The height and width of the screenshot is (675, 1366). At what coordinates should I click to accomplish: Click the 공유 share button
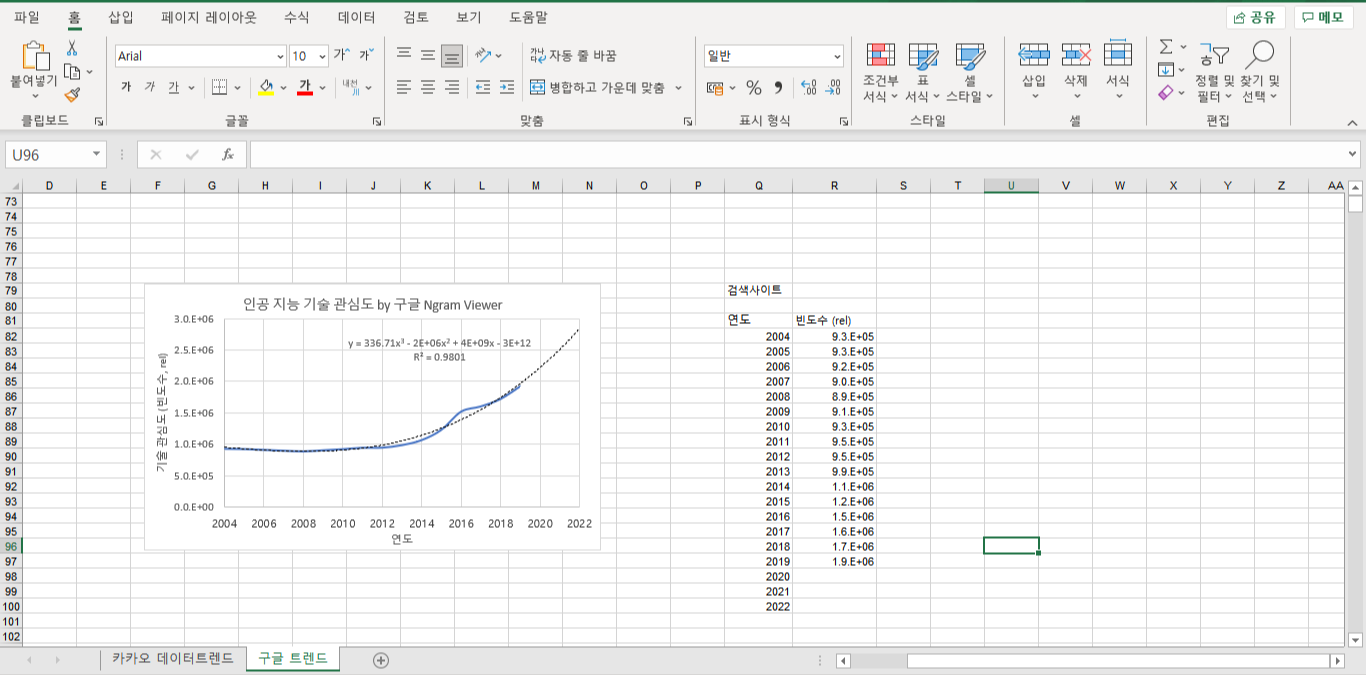(1255, 18)
